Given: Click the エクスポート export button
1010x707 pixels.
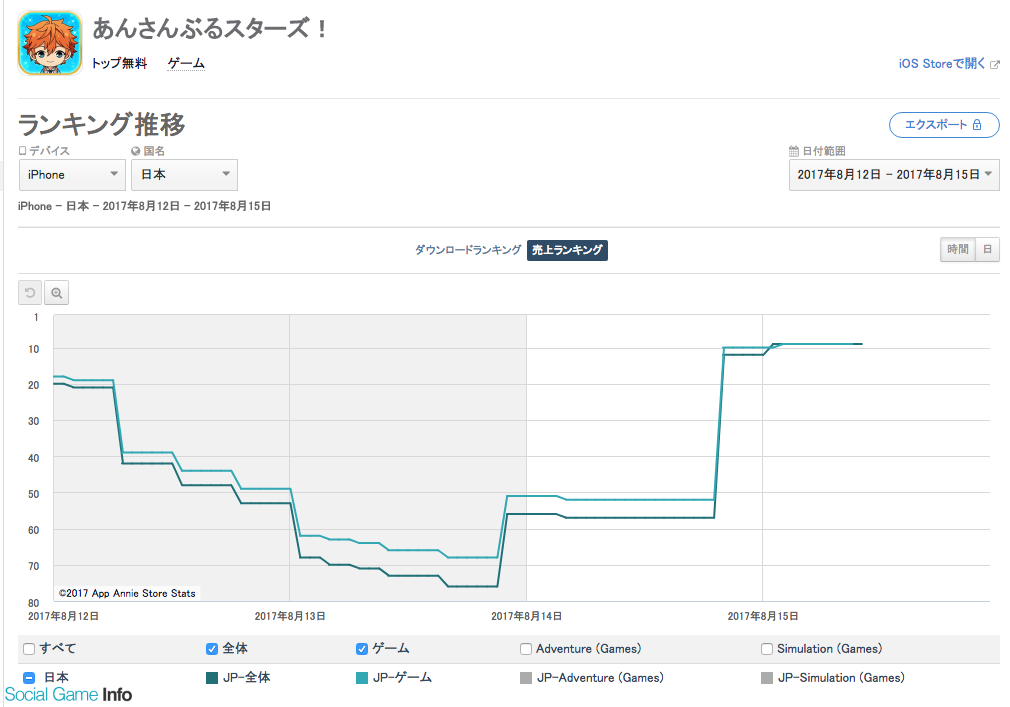Looking at the screenshot, I should point(944,125).
